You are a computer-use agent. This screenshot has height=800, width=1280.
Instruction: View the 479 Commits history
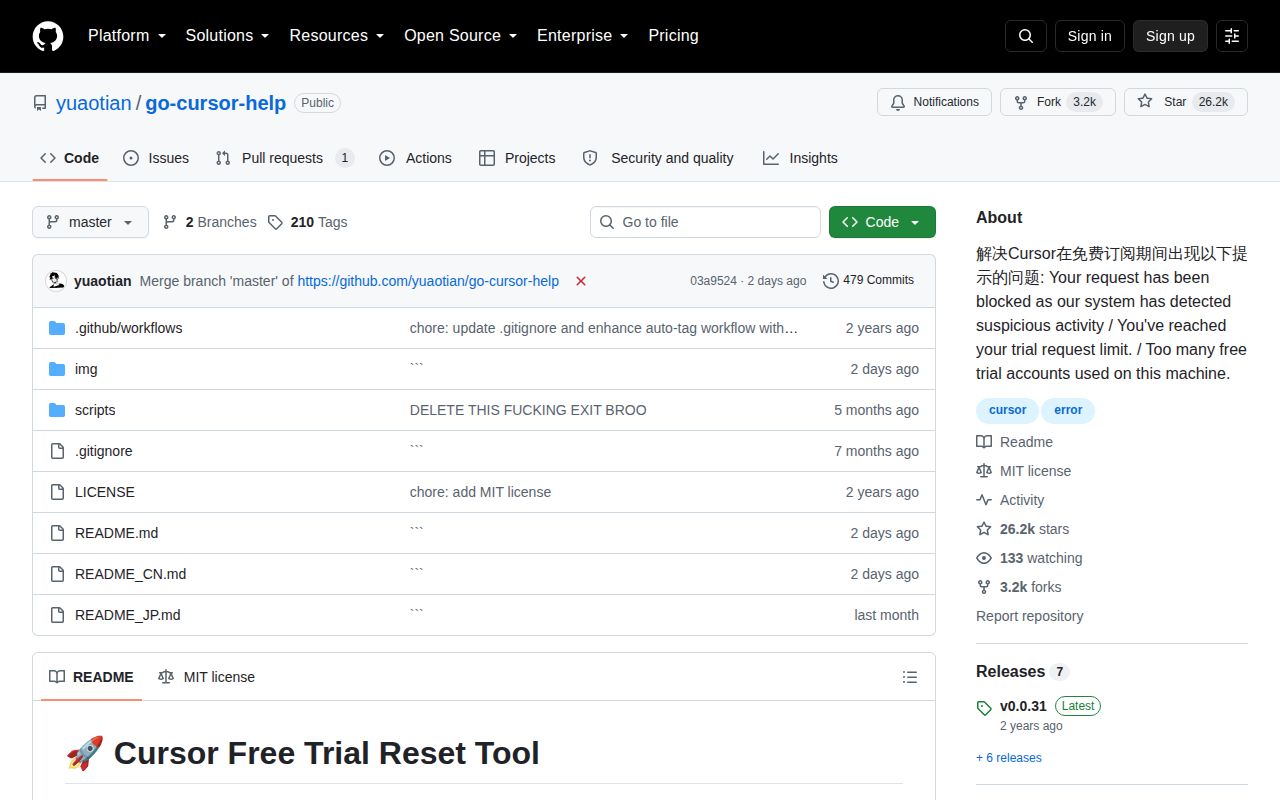tap(868, 281)
